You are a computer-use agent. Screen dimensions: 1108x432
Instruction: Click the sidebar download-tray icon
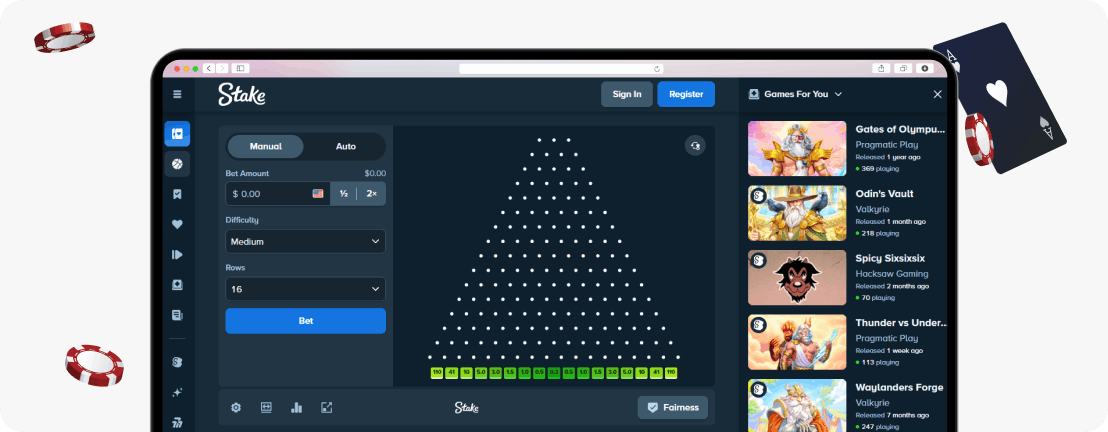pyautogui.click(x=177, y=285)
